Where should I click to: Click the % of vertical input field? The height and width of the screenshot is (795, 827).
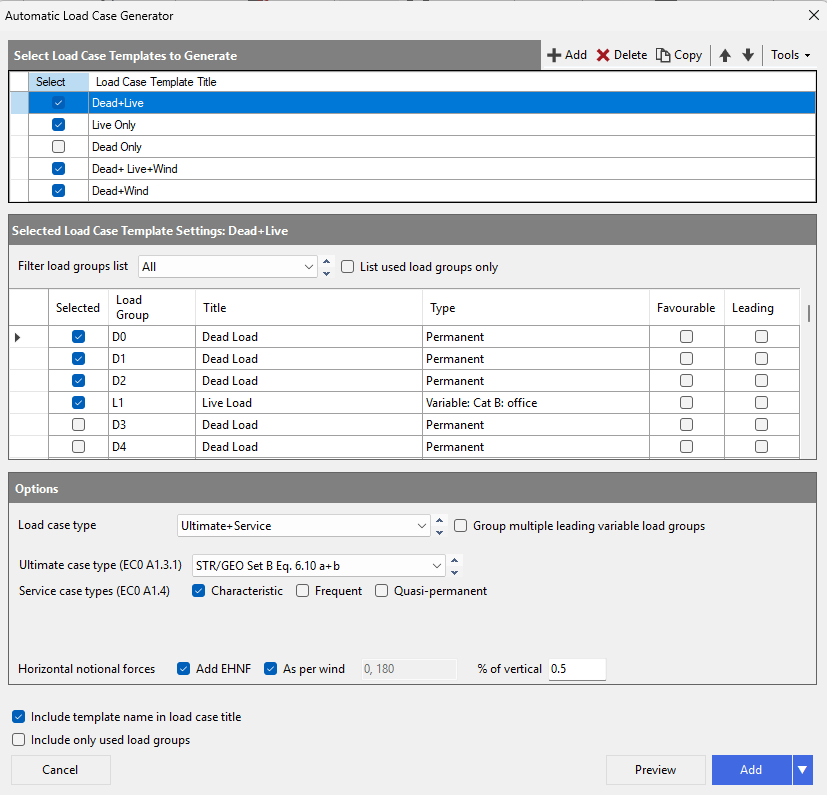click(x=577, y=669)
